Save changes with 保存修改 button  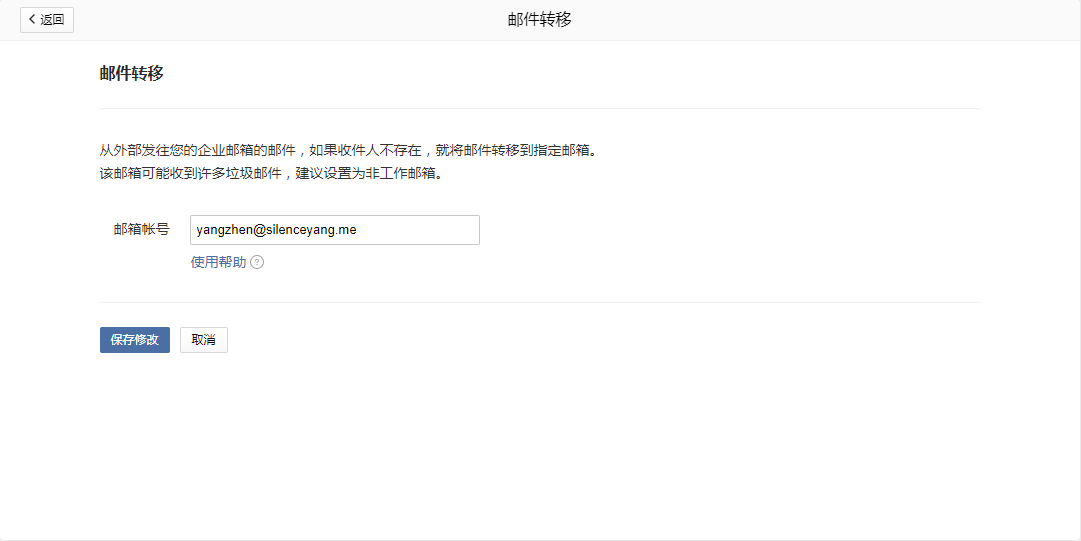(135, 340)
